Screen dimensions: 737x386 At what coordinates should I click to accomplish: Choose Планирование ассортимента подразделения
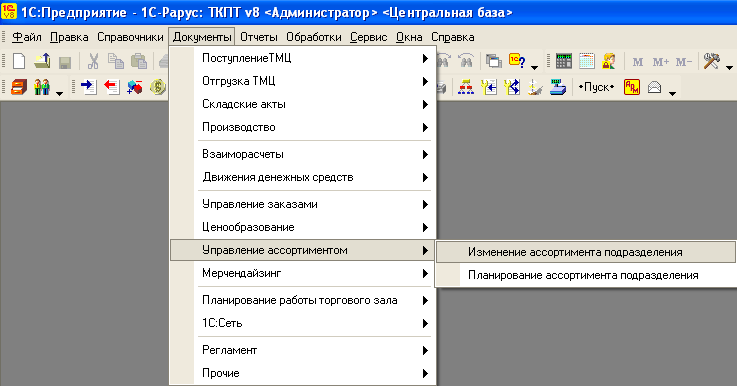[586, 275]
